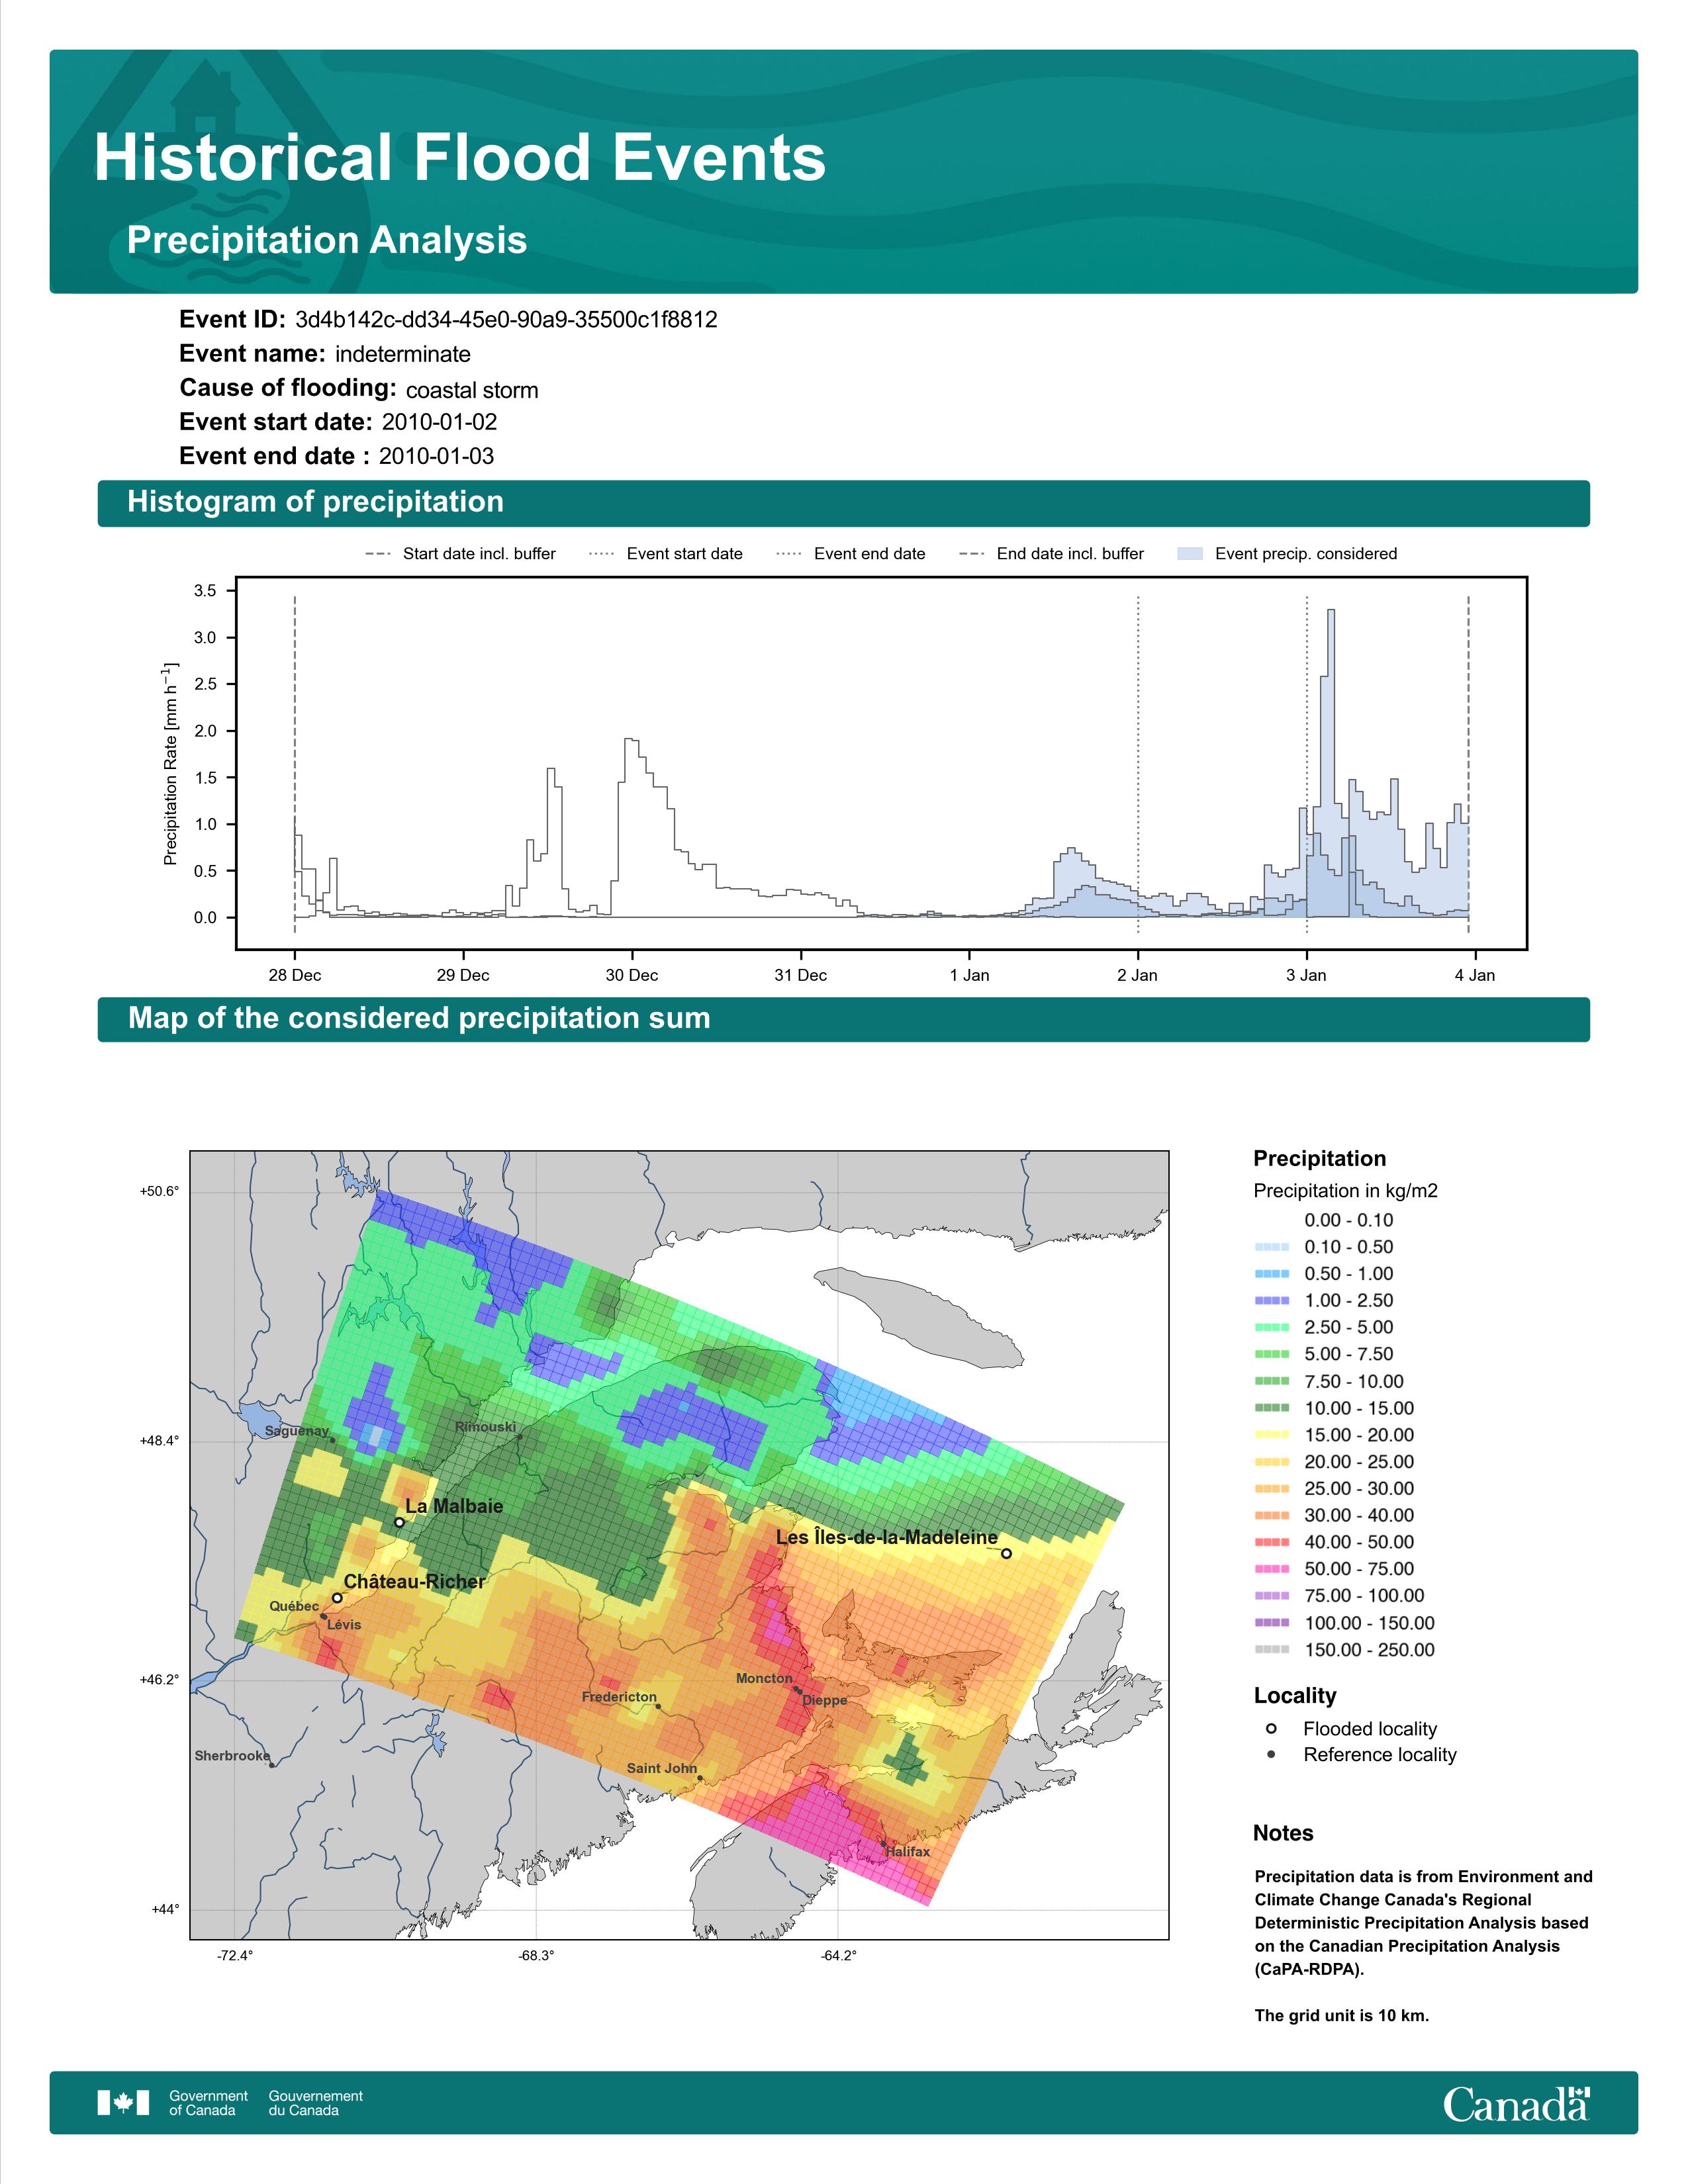The width and height of the screenshot is (1688, 2184).
Task: Click the cause 'coastal storm' text
Action: tap(472, 390)
